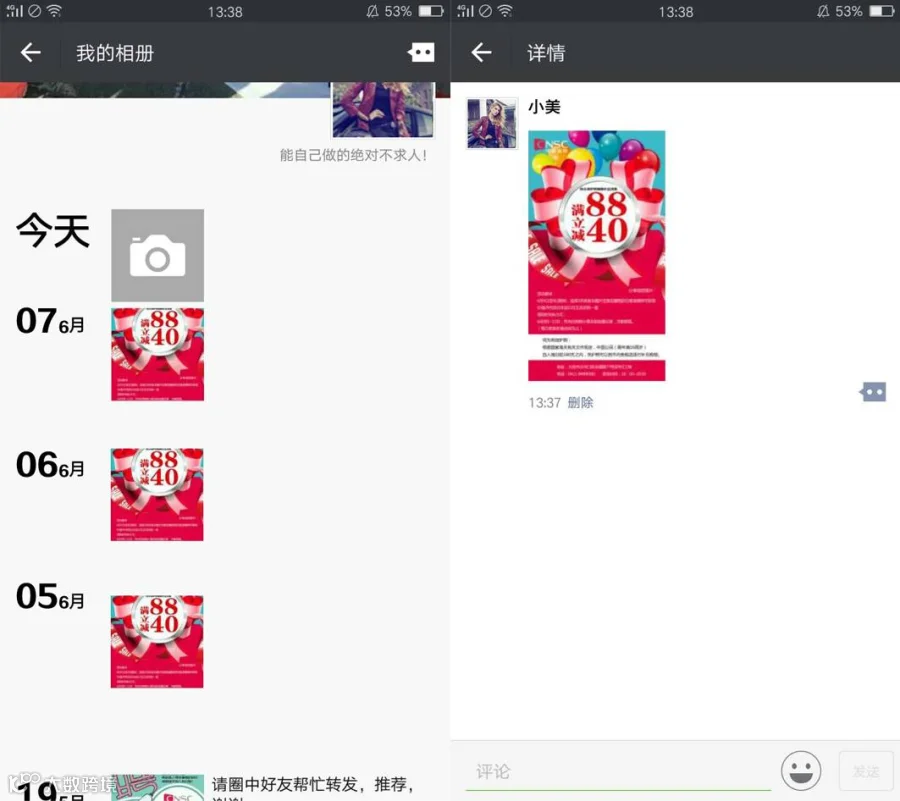Tap the comment bubble icon beside post
Viewport: 900px width, 801px height.
pos(872,392)
